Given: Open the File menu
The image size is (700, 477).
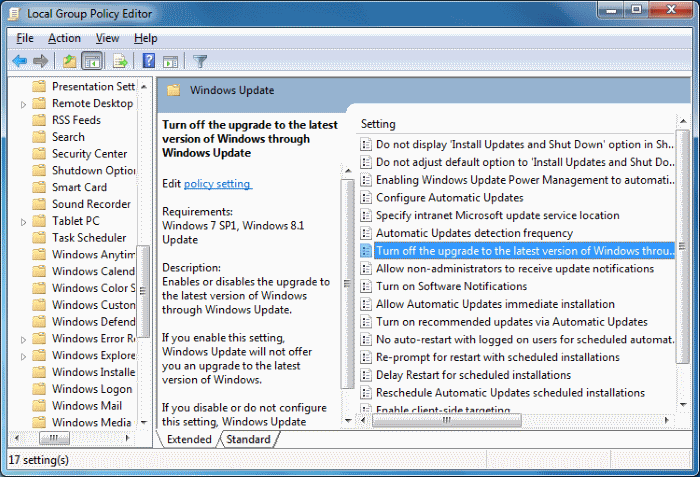Looking at the screenshot, I should click(25, 38).
